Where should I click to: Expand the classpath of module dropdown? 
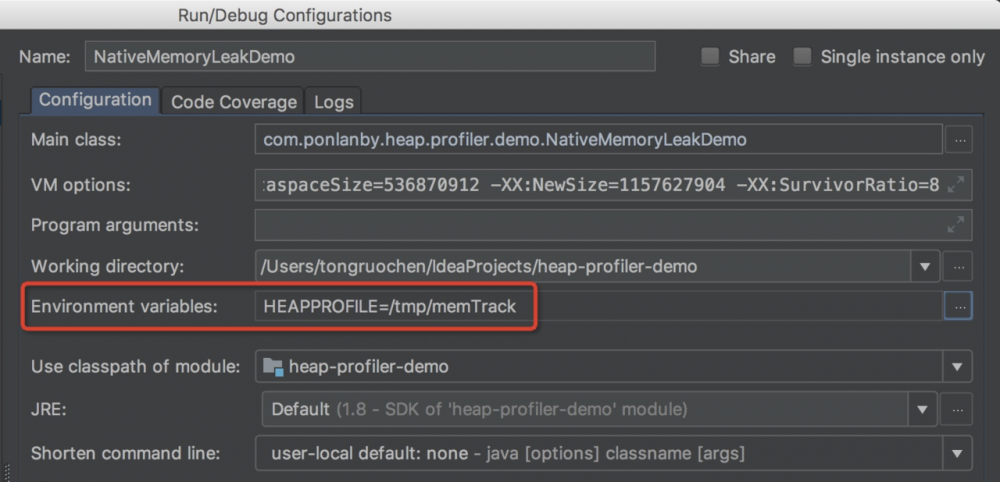957,367
